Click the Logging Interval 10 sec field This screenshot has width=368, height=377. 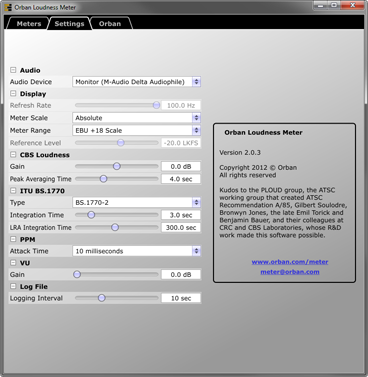click(181, 298)
